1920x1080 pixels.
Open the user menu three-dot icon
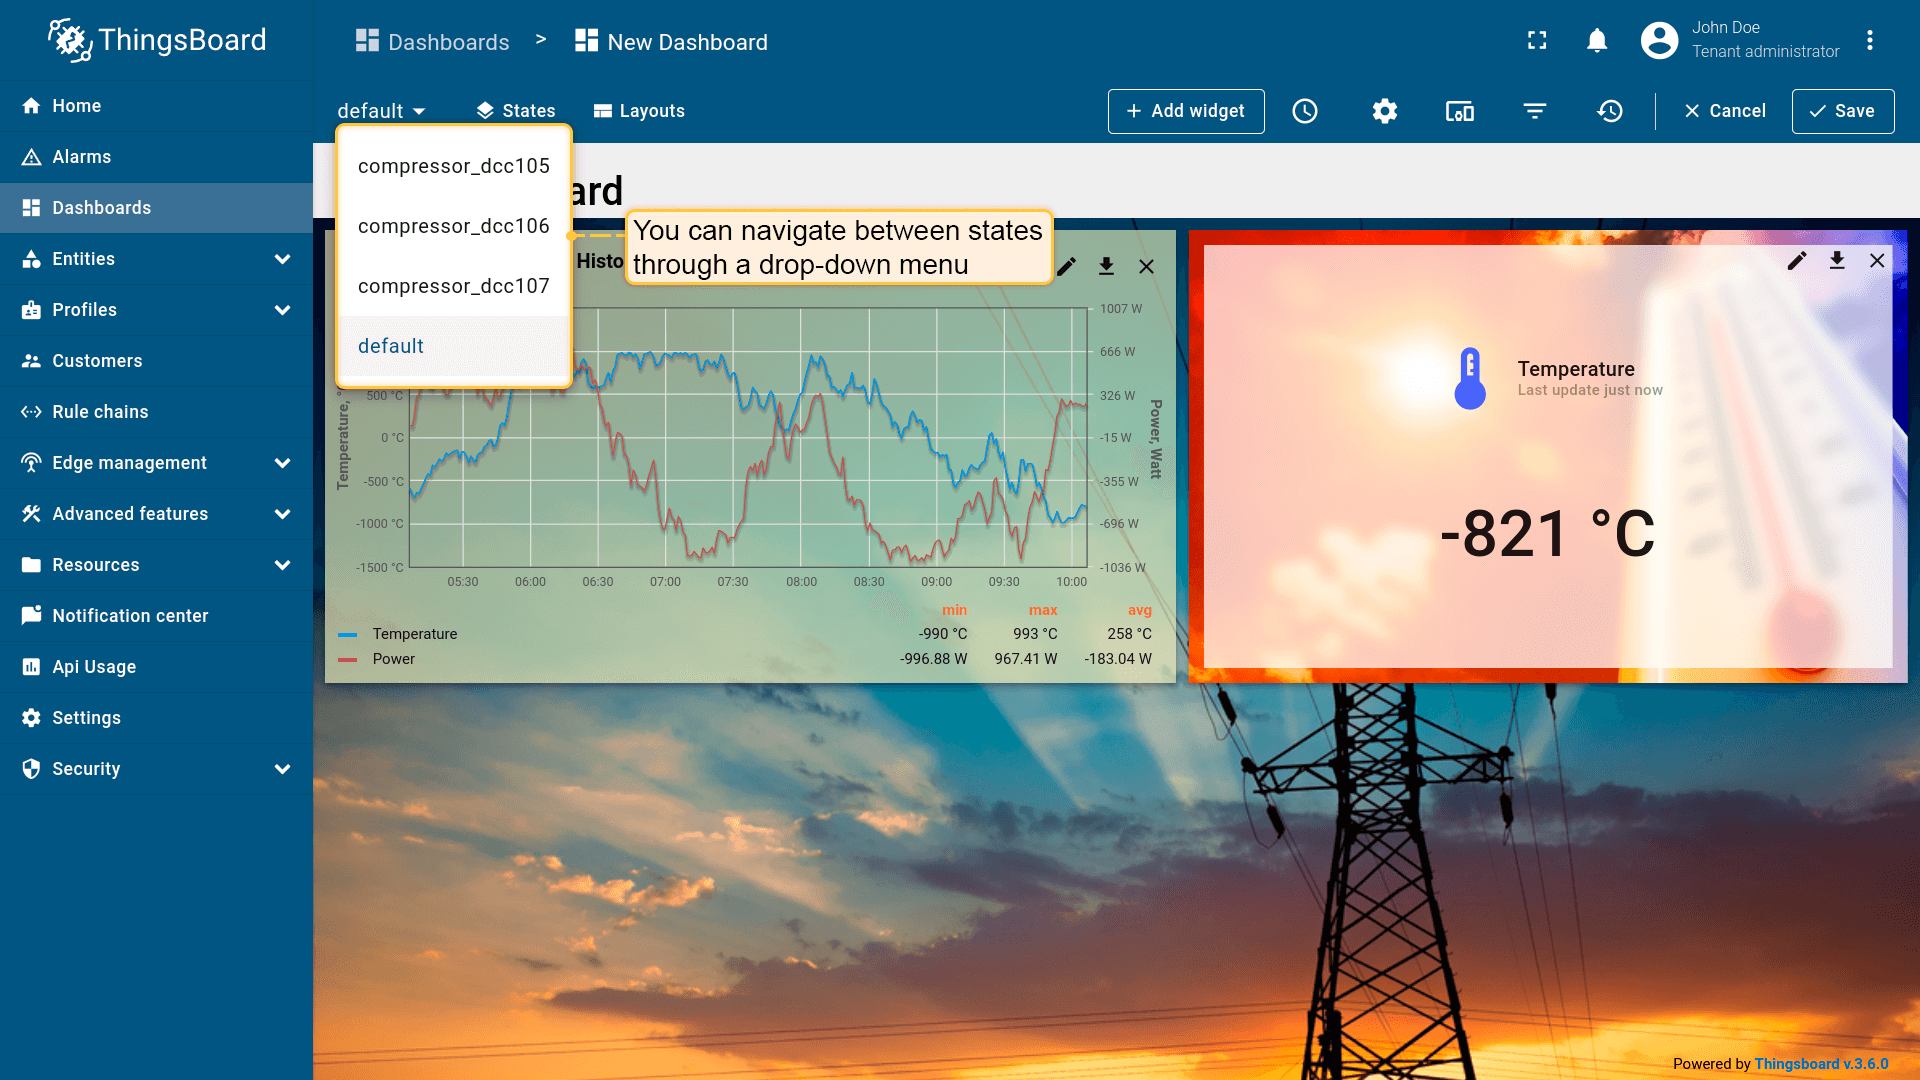tap(1869, 40)
